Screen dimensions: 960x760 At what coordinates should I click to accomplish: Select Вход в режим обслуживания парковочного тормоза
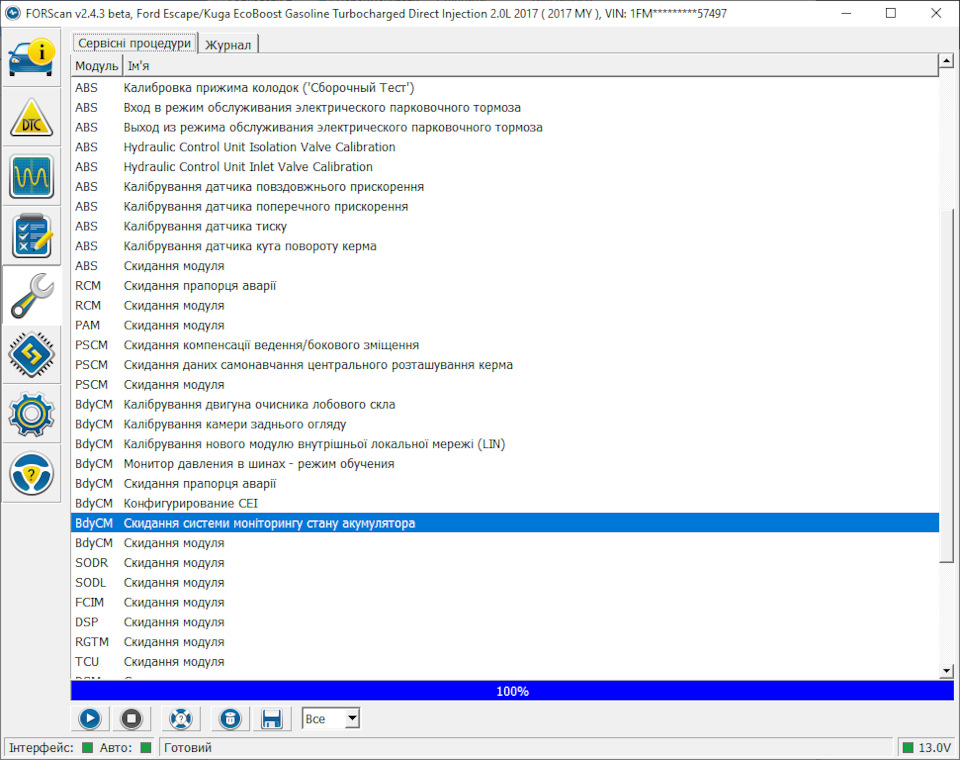click(x=505, y=107)
